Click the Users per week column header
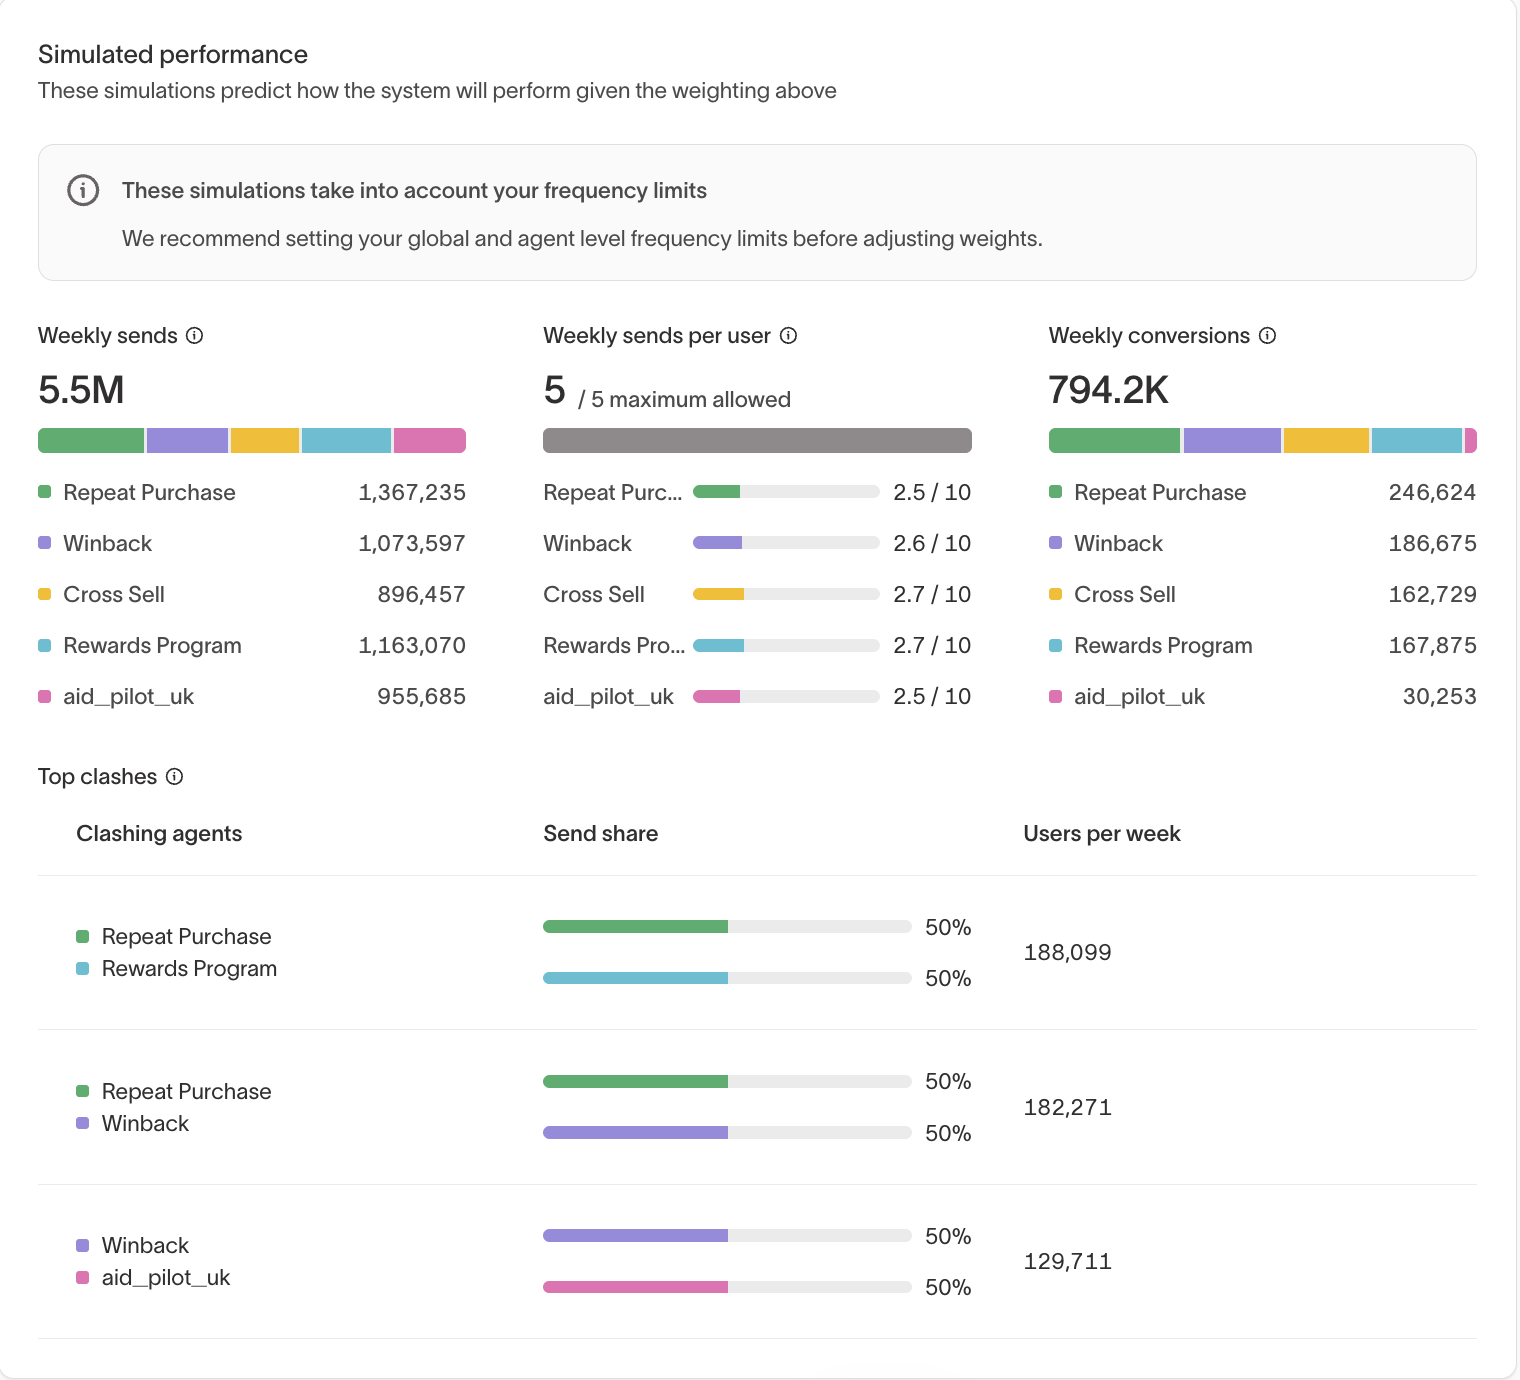 (x=1101, y=834)
